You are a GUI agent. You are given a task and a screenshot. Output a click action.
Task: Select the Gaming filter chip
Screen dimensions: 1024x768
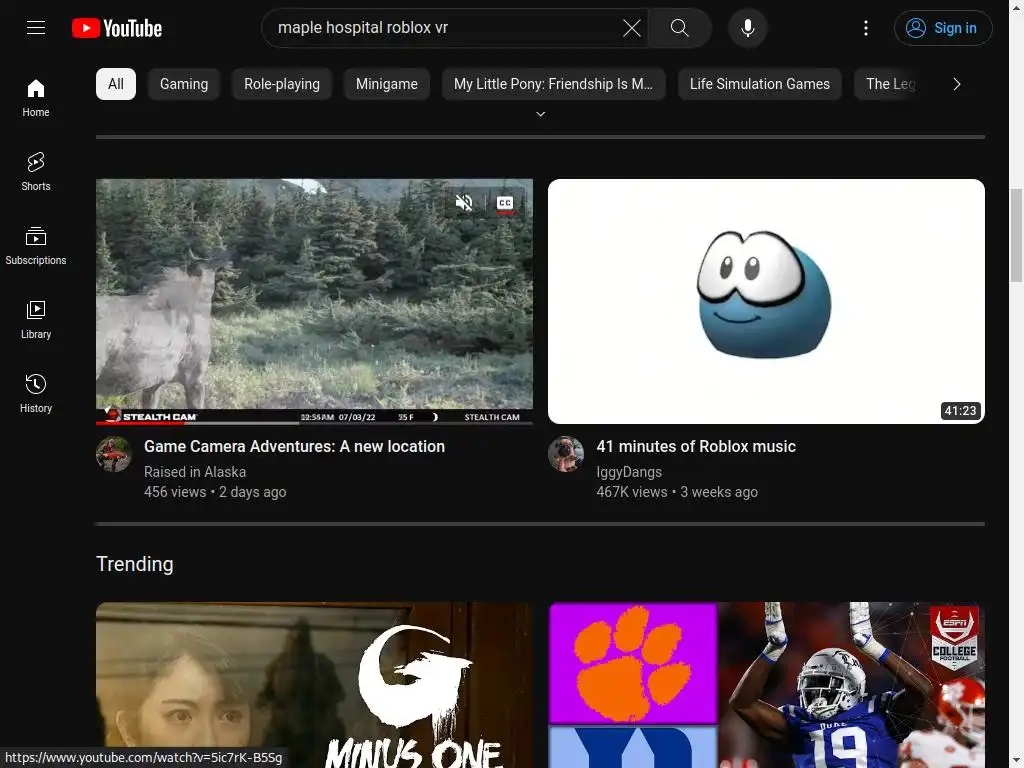tap(184, 84)
